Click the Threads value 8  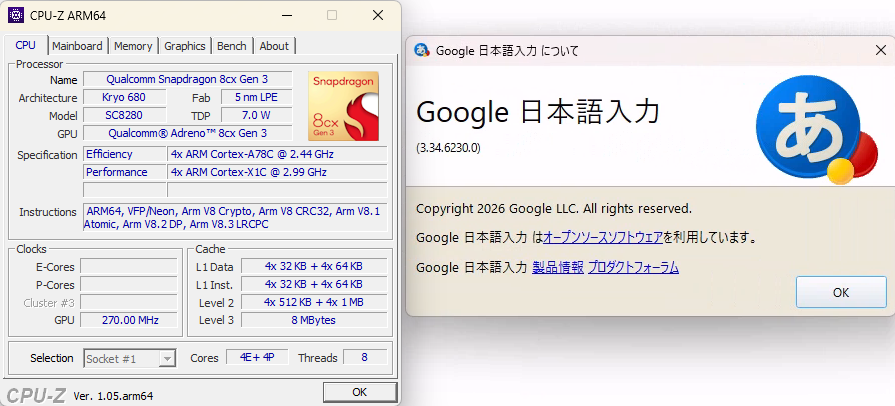pos(364,357)
